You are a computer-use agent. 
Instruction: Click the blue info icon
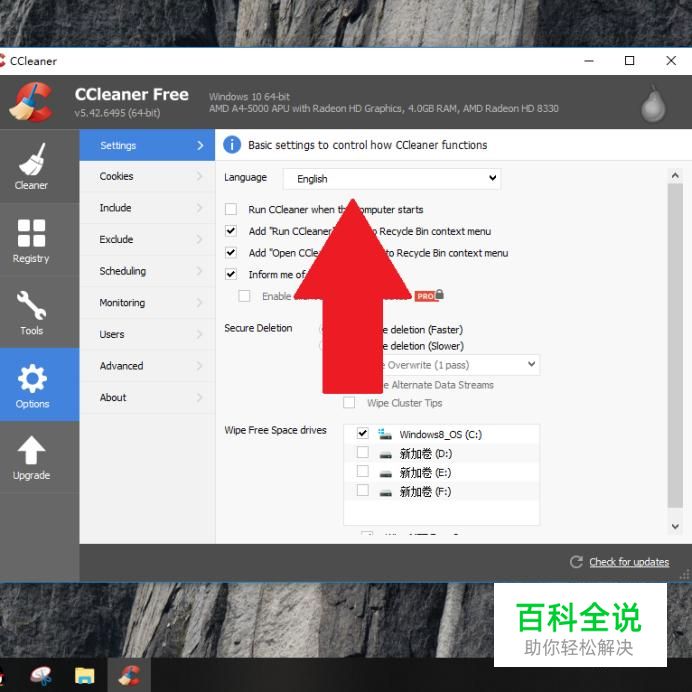(x=232, y=145)
